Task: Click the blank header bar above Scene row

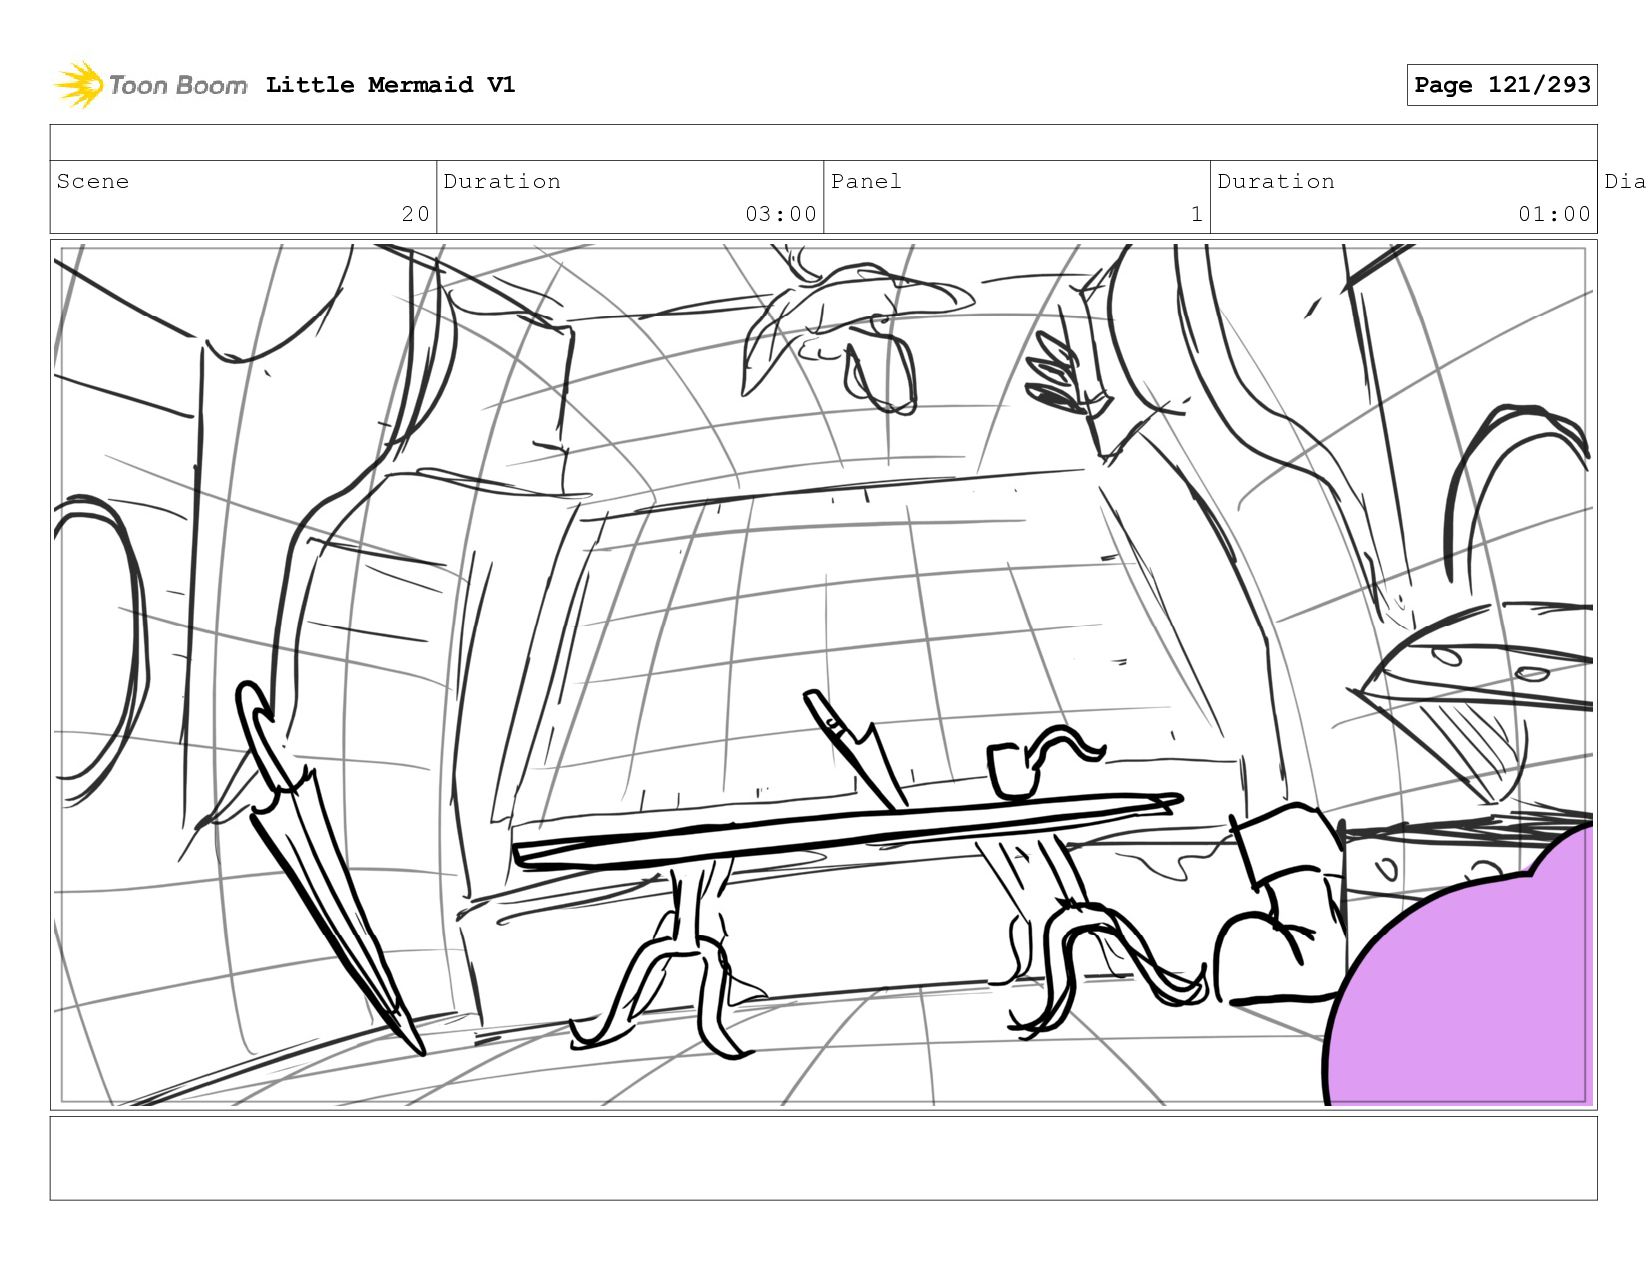Action: click(823, 143)
